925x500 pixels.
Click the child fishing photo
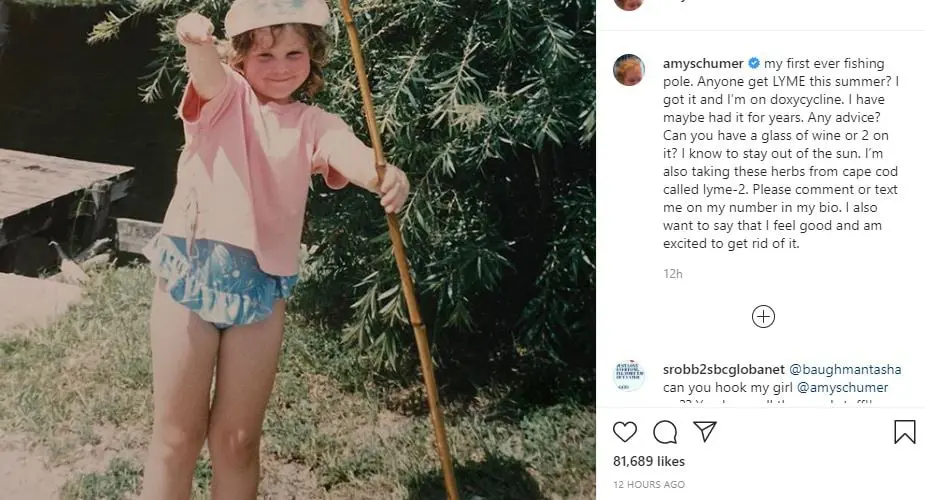[x=297, y=250]
